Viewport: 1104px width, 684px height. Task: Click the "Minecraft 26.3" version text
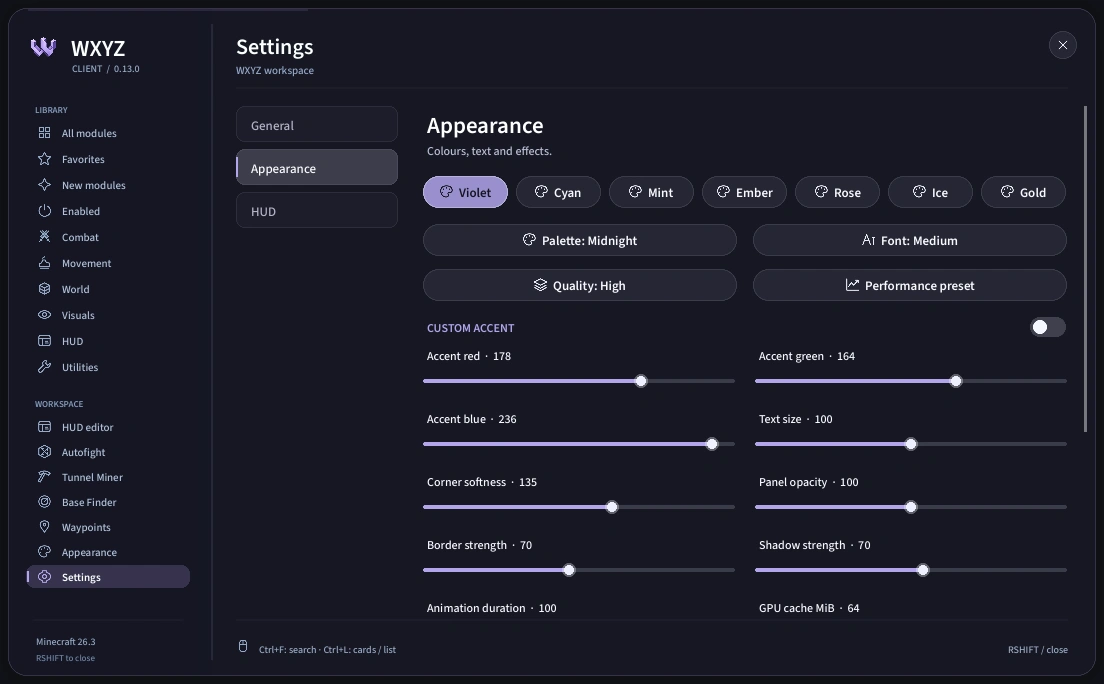65,642
